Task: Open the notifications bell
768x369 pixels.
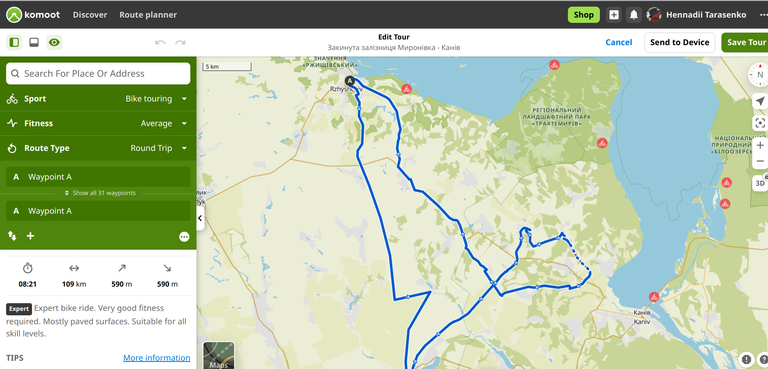Action: pyautogui.click(x=634, y=15)
